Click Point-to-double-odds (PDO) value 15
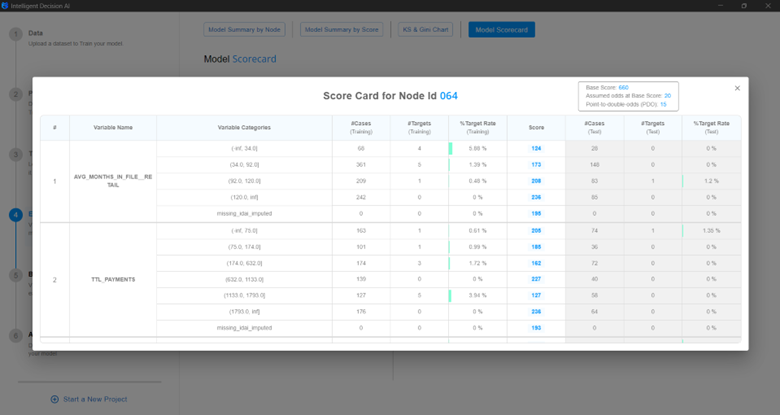 click(663, 104)
